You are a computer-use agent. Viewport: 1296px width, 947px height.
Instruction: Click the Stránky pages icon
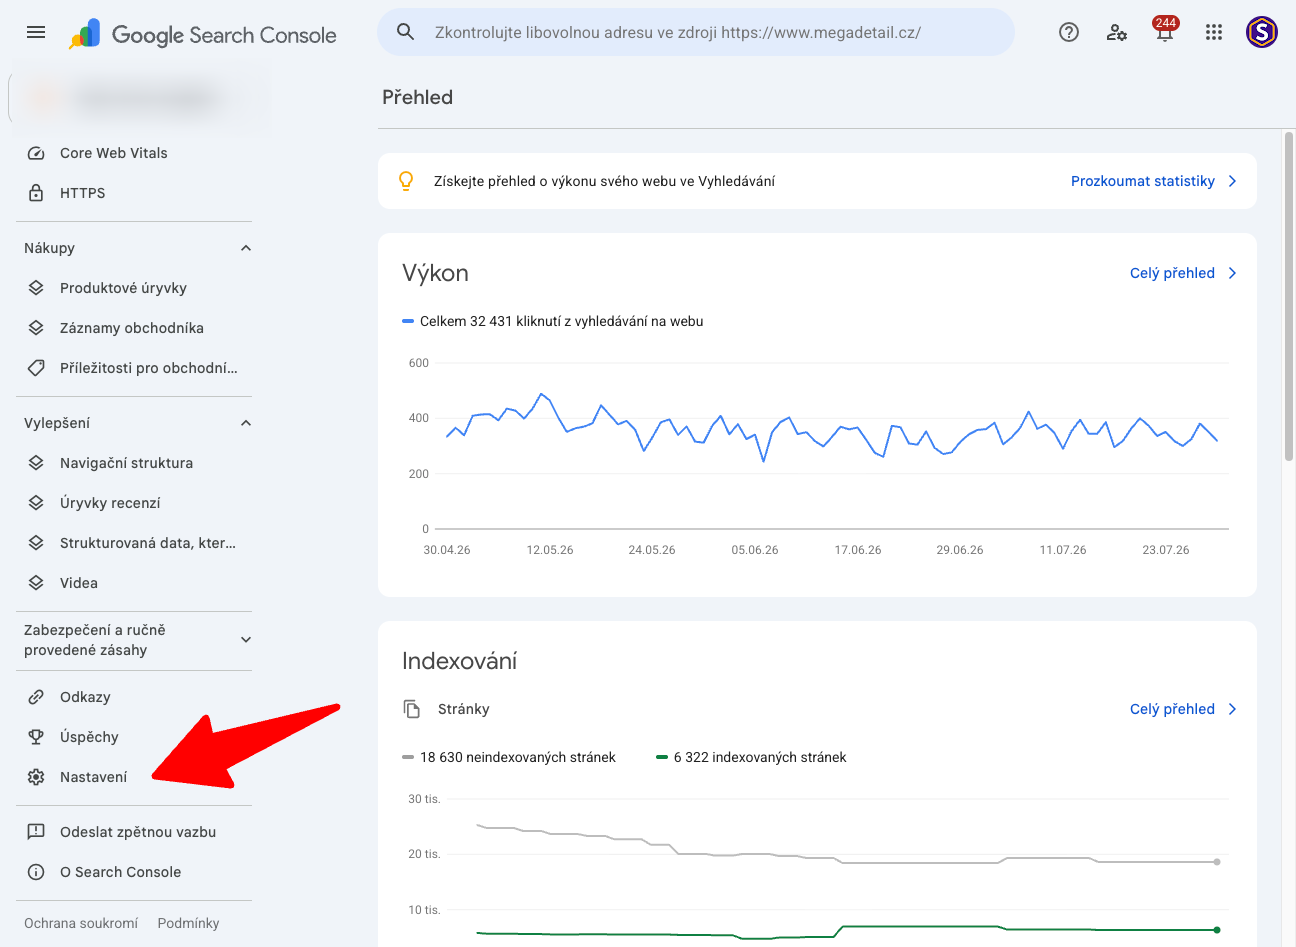[x=412, y=709]
